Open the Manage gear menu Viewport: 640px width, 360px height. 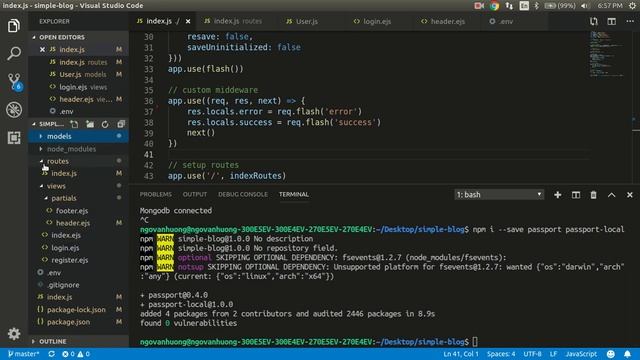tap(14, 333)
